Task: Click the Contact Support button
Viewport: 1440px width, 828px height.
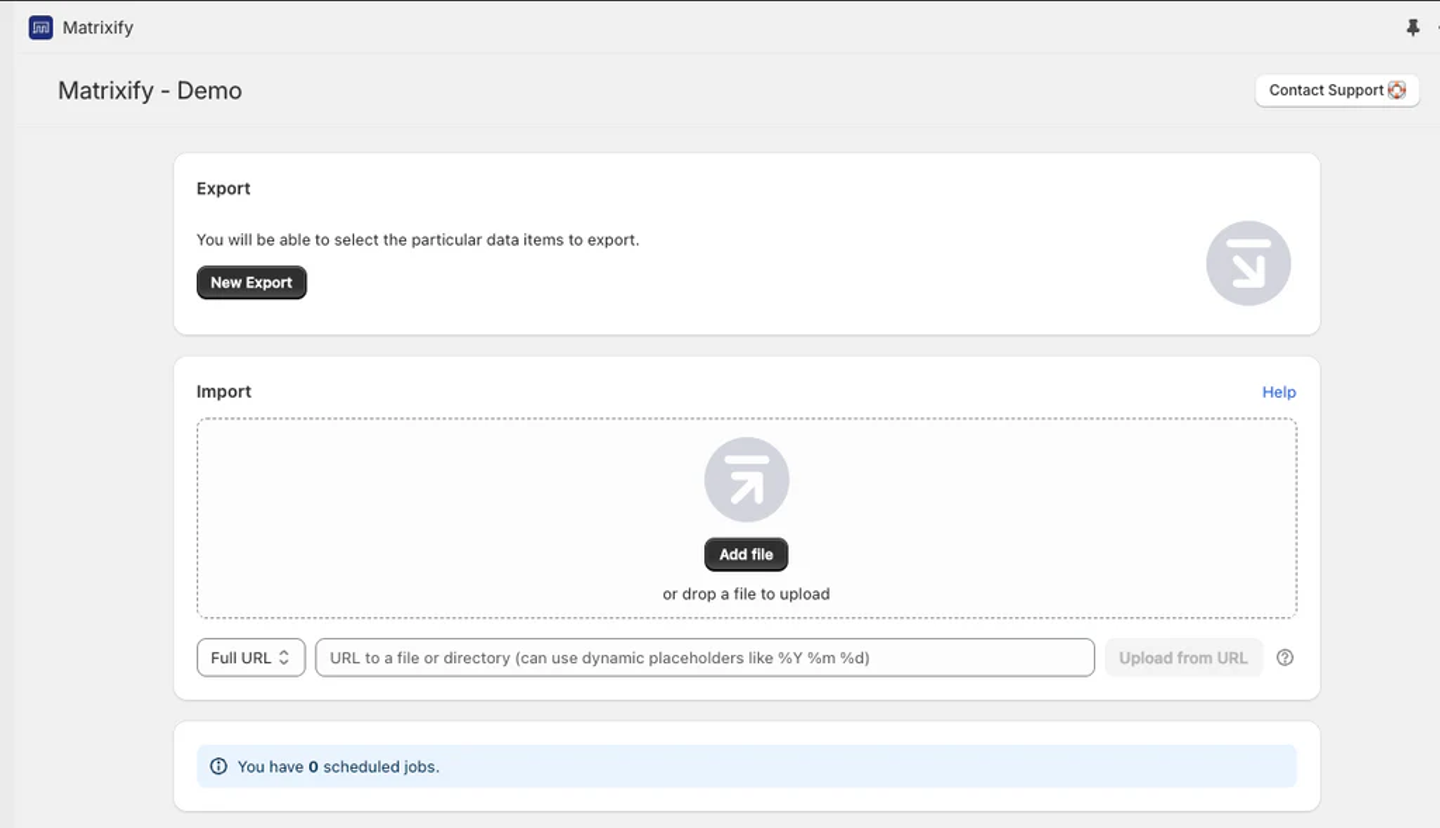Action: click(1326, 90)
